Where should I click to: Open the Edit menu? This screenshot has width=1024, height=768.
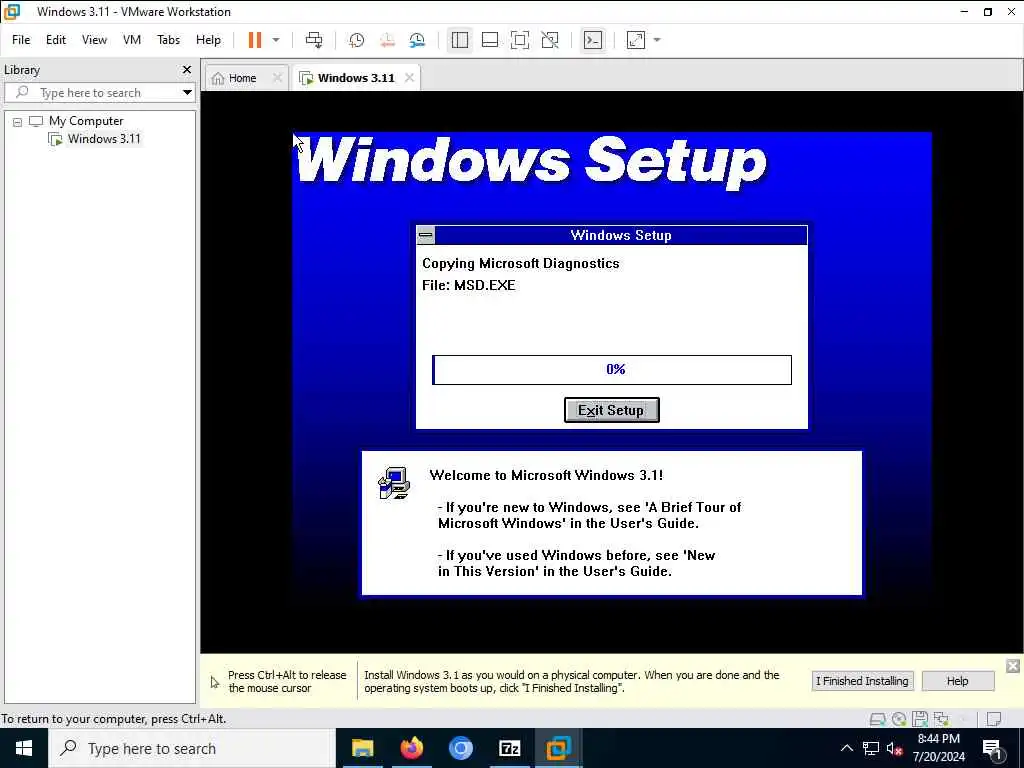point(56,40)
